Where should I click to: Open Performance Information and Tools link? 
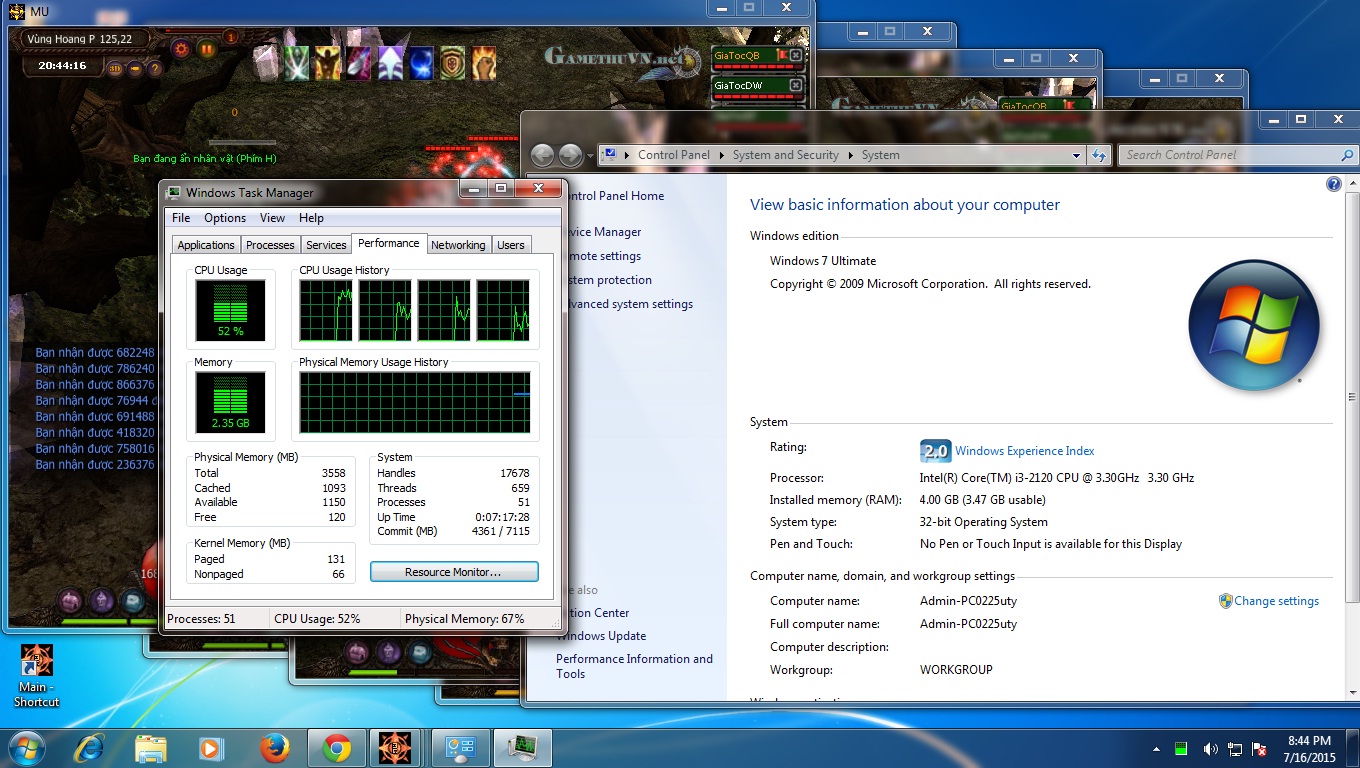(634, 666)
